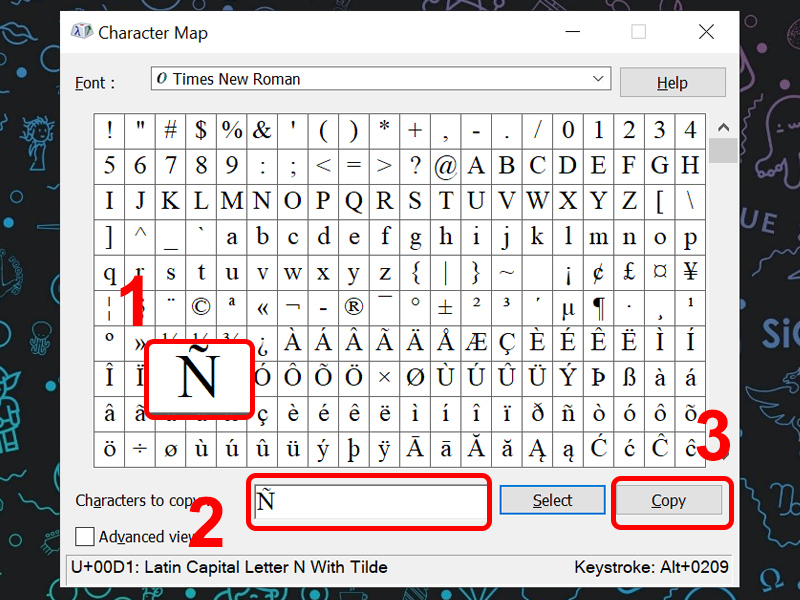This screenshot has height=600, width=800.
Task: Pick the pilcrow ¶ paragraph symbol
Action: point(598,307)
